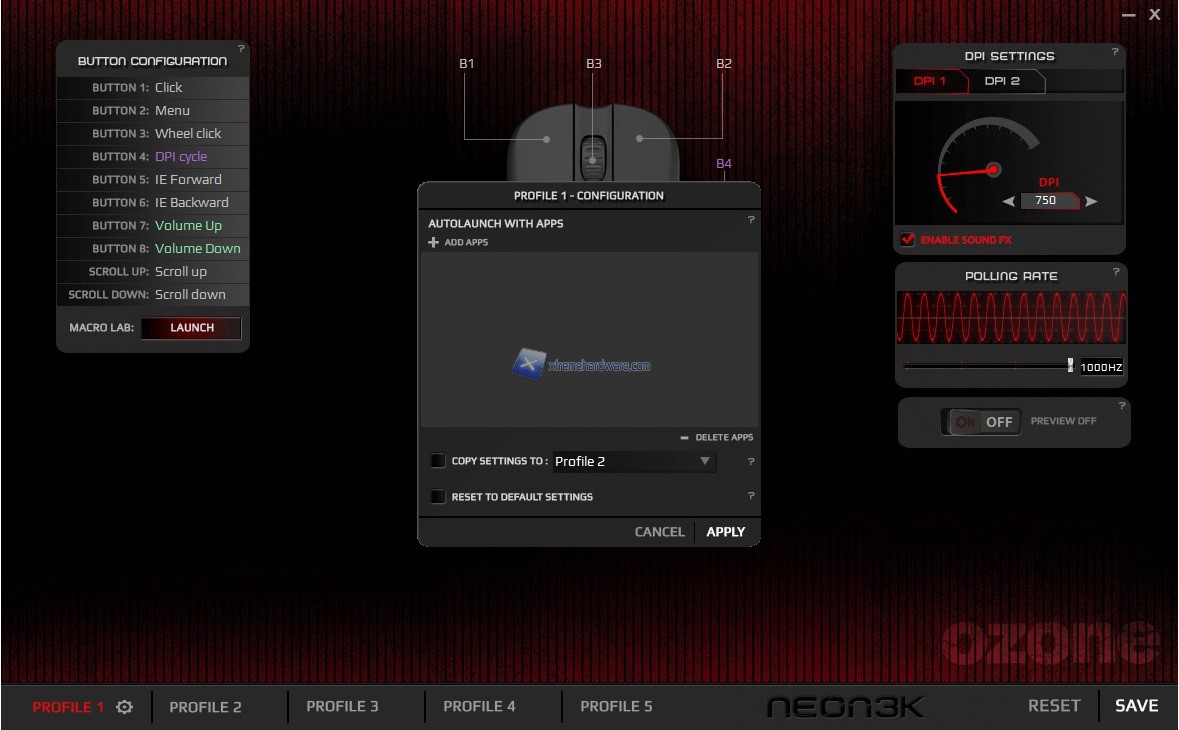Click the minus icon to delete apps
This screenshot has width=1179, height=730.
pyautogui.click(x=684, y=437)
